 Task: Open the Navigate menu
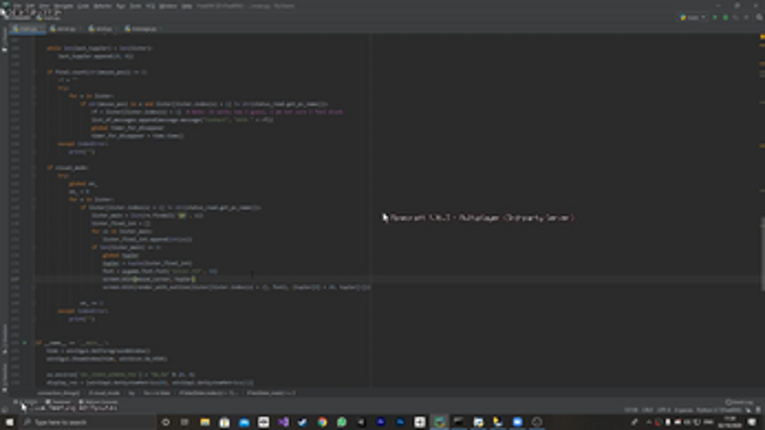point(63,6)
